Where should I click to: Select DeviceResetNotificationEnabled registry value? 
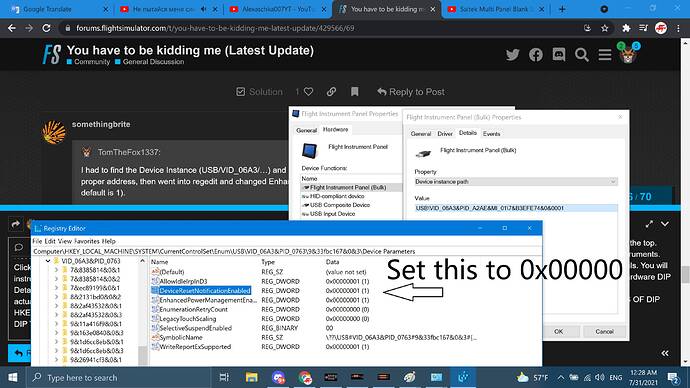click(x=205, y=291)
